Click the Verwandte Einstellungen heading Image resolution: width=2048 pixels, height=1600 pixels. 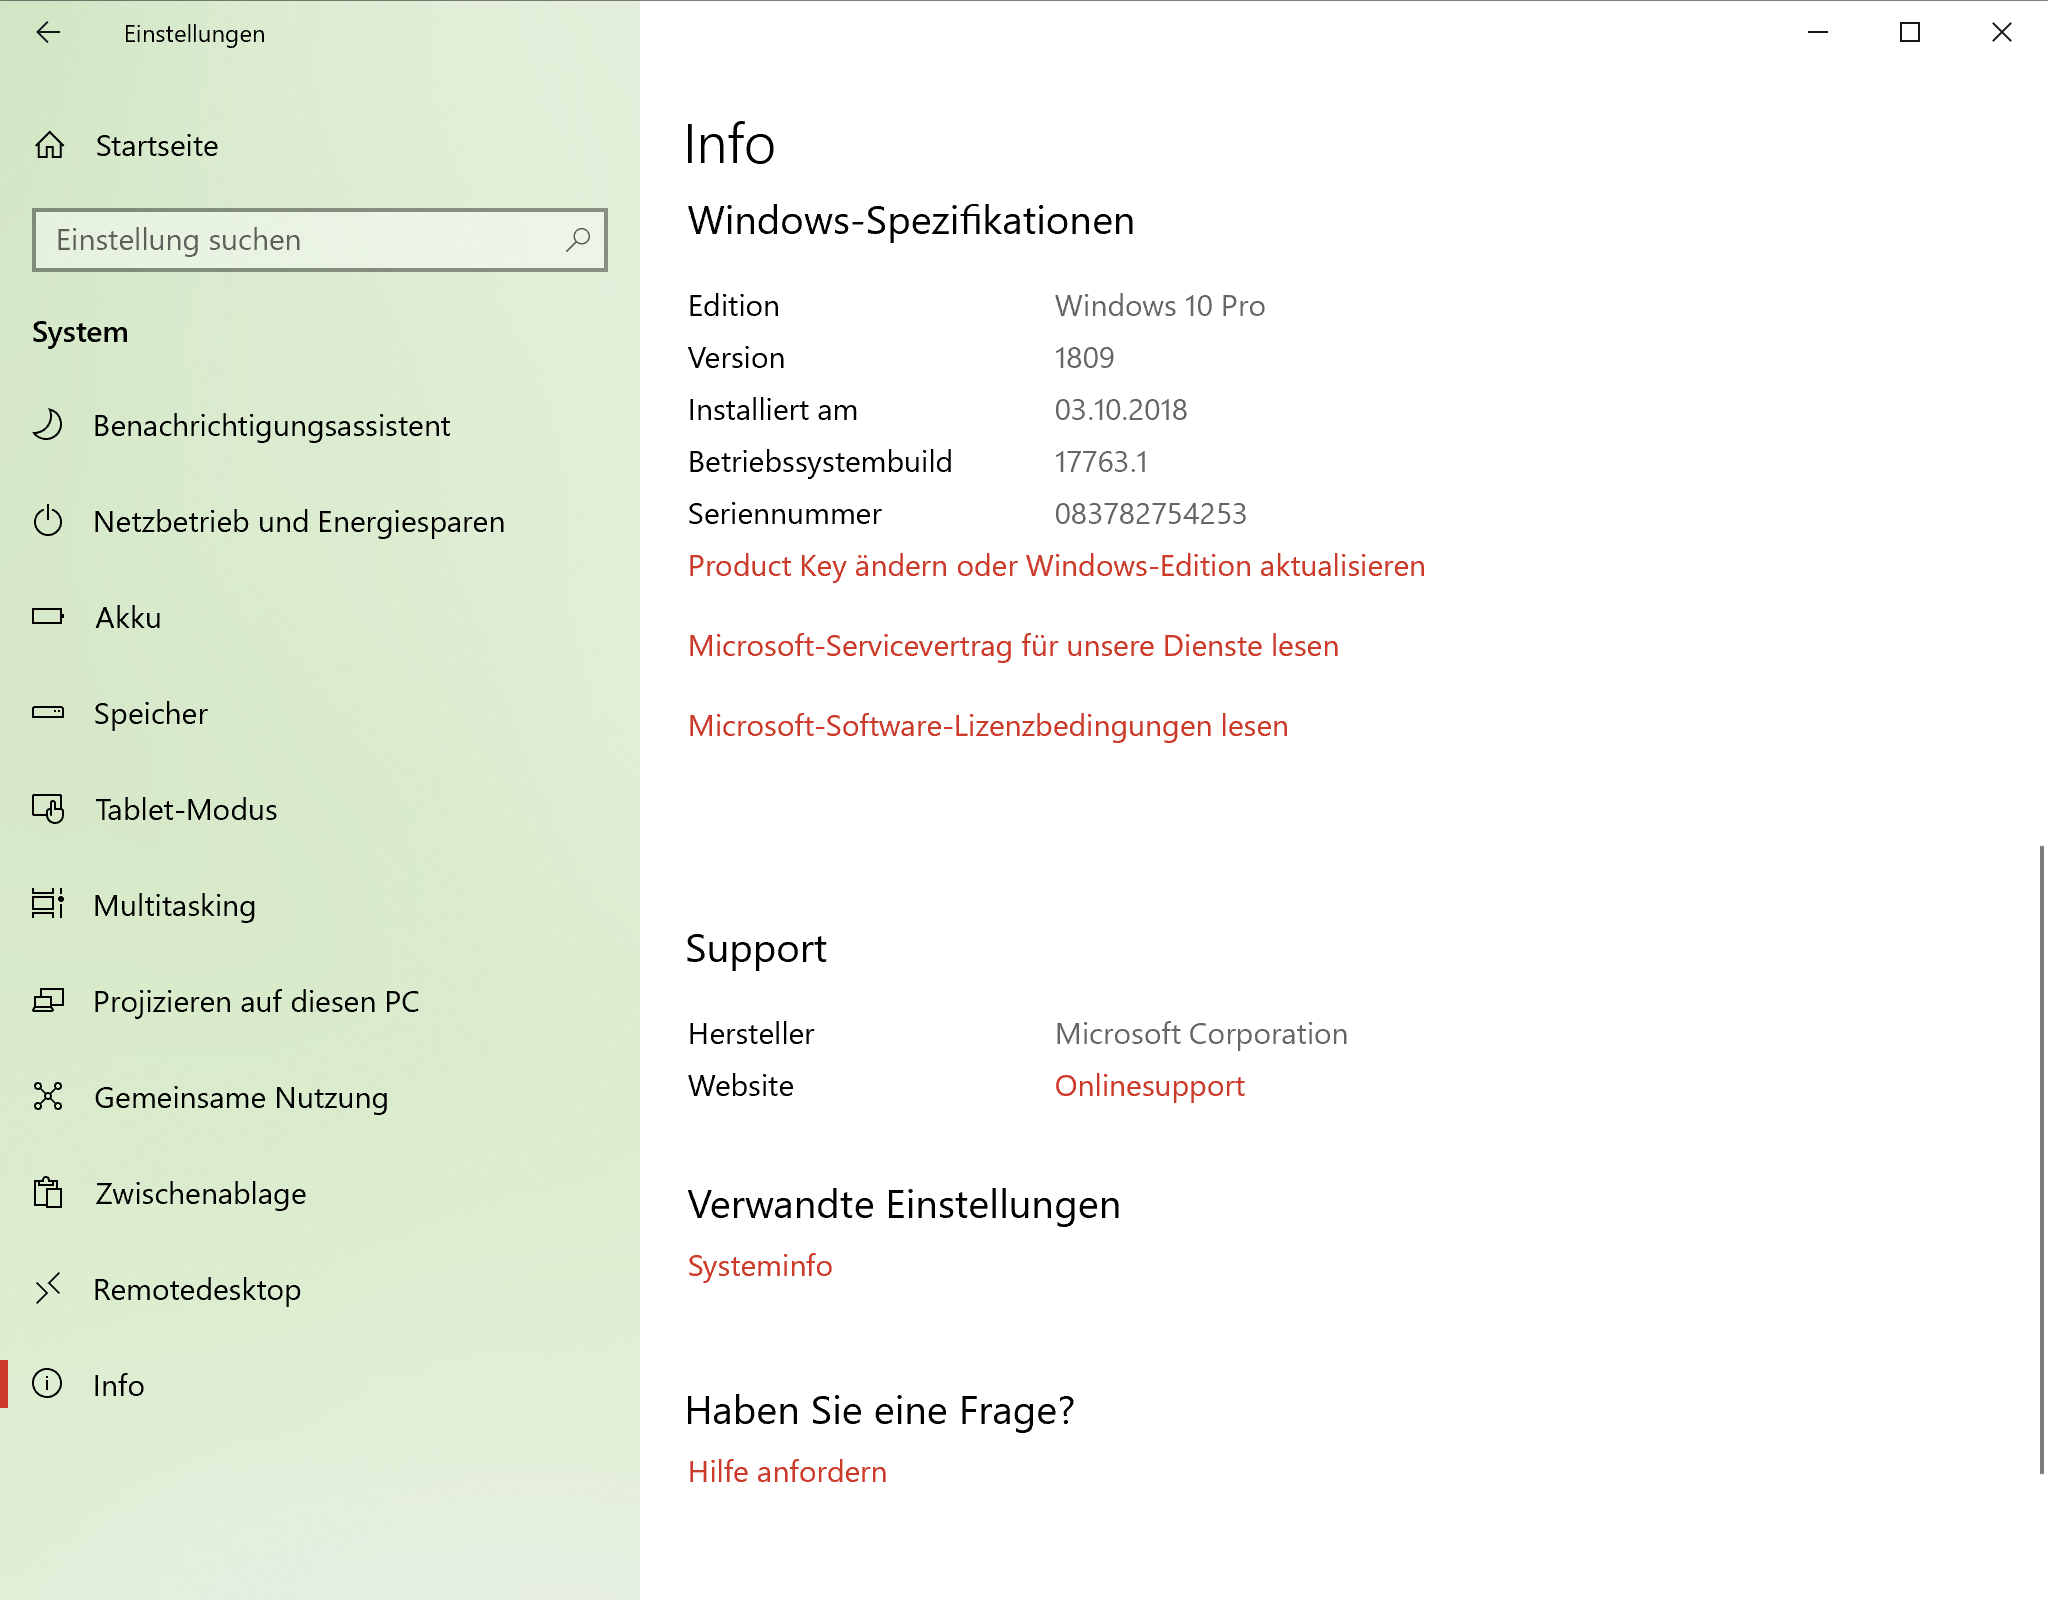904,1204
